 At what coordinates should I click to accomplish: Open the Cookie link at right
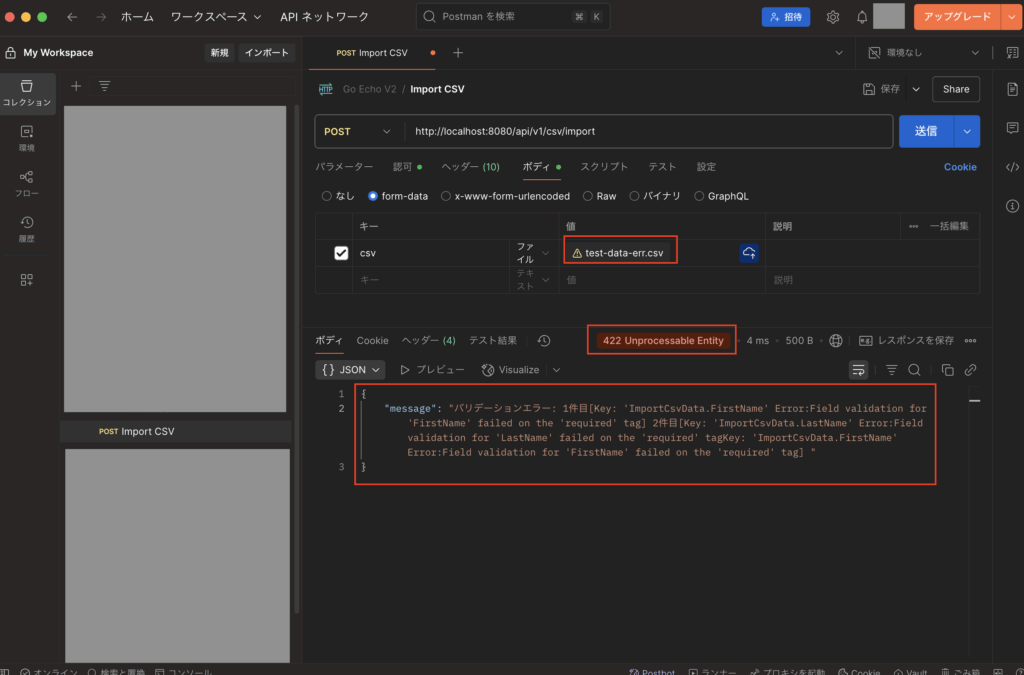click(960, 167)
